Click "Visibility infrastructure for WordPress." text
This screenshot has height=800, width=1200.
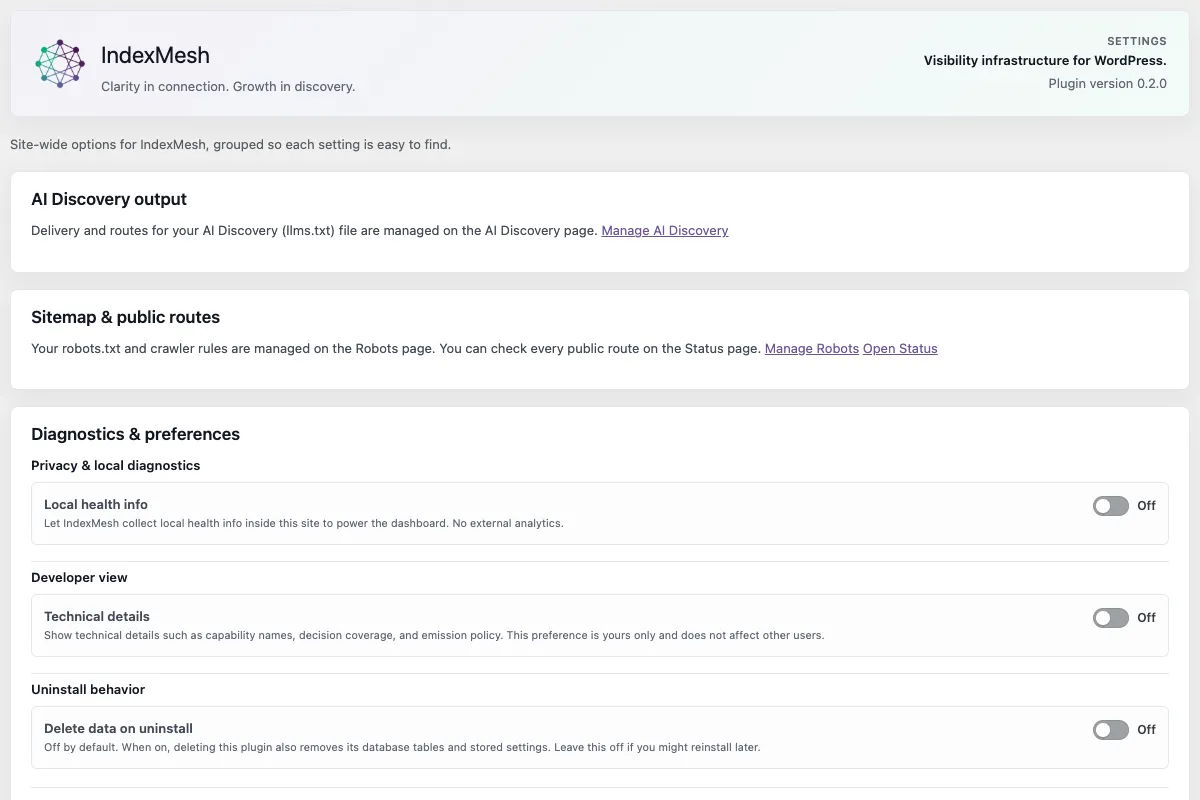(1045, 61)
